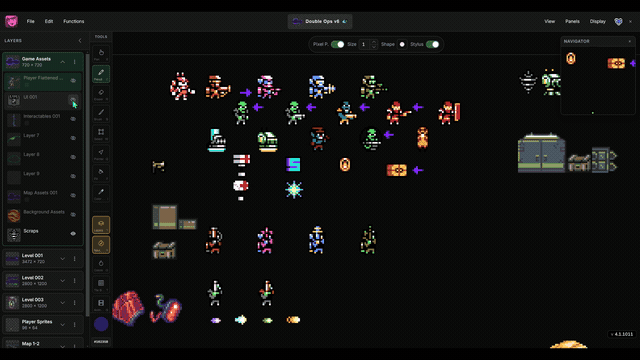Open the View menu

coord(549,21)
